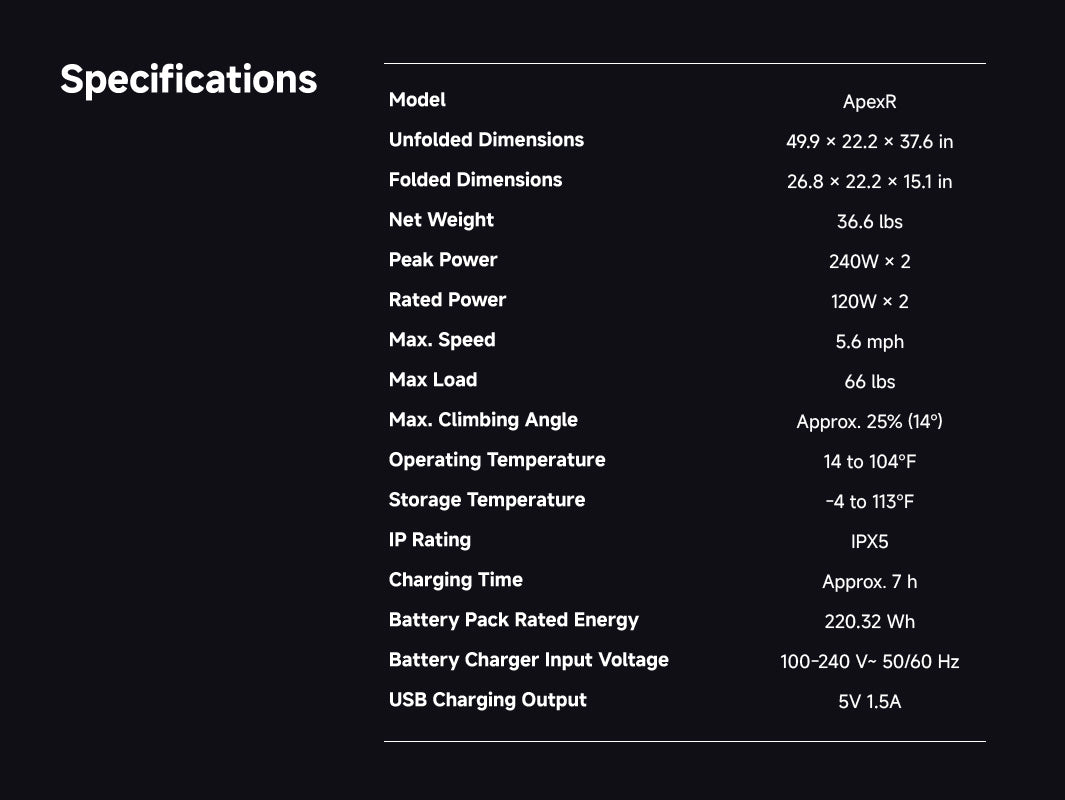Viewport: 1065px width, 800px height.
Task: Click the Unfolded Dimensions label
Action: 486,140
